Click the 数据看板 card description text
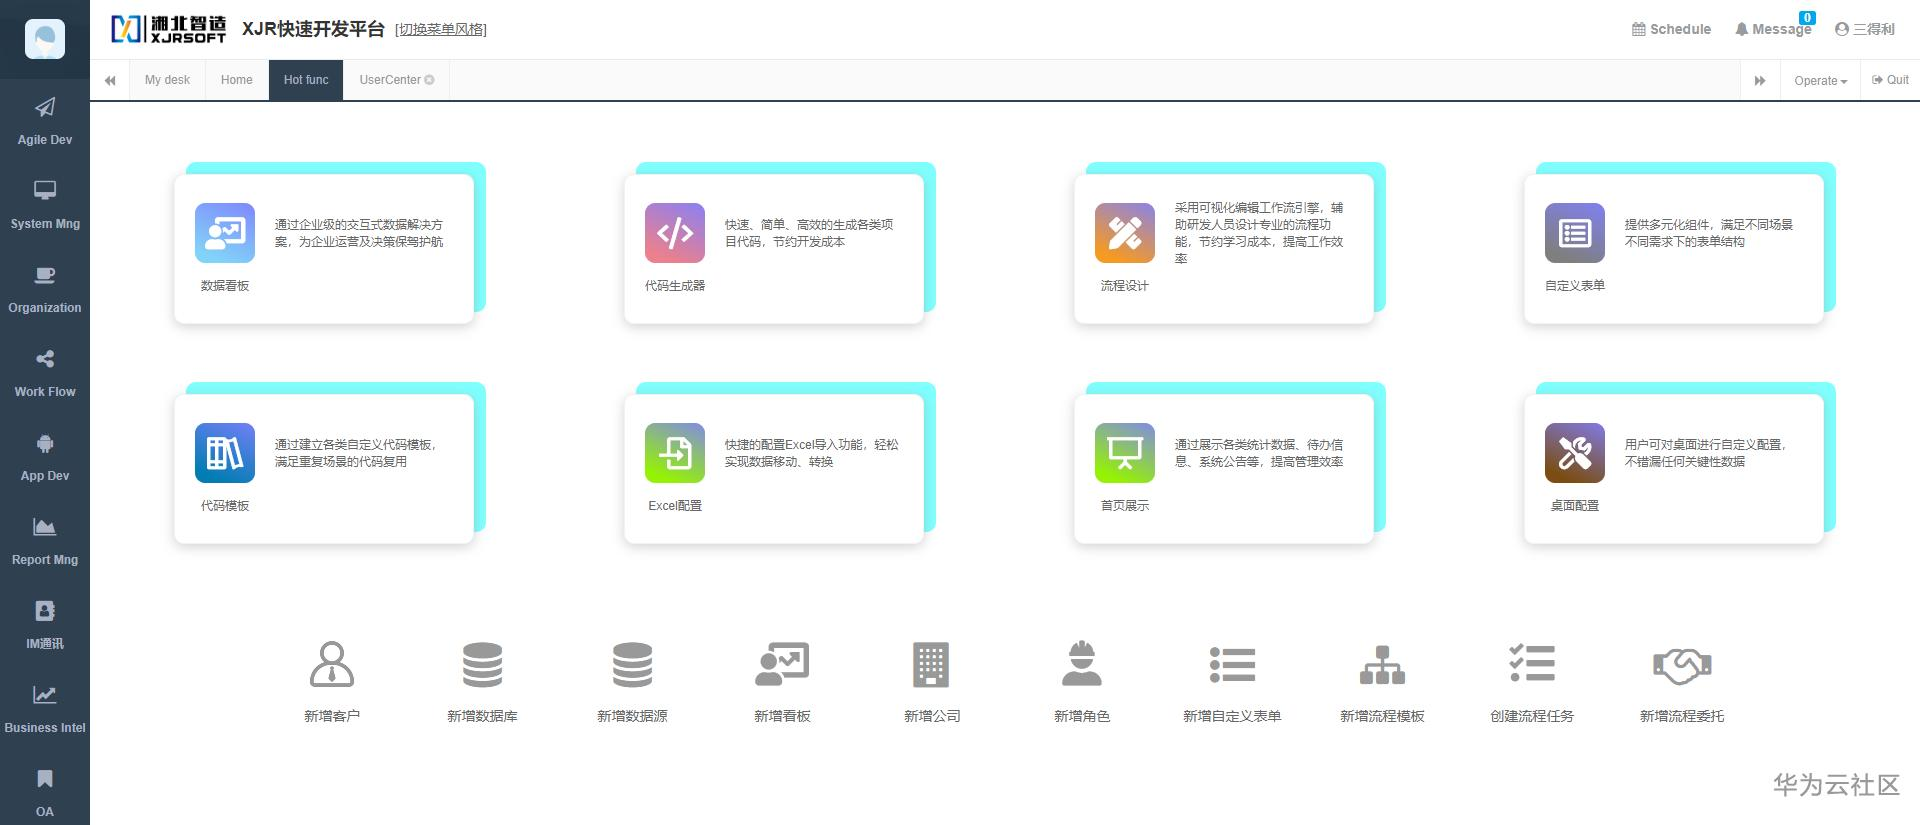The width and height of the screenshot is (1920, 825). pos(359,233)
